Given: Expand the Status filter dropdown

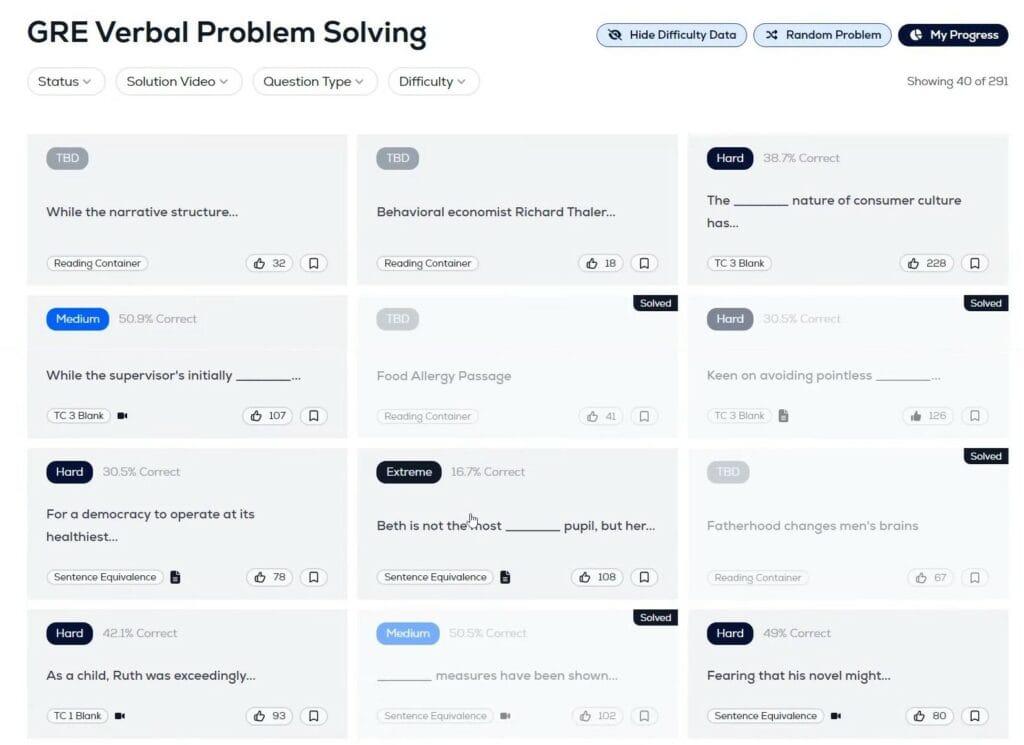Looking at the screenshot, I should coord(65,82).
